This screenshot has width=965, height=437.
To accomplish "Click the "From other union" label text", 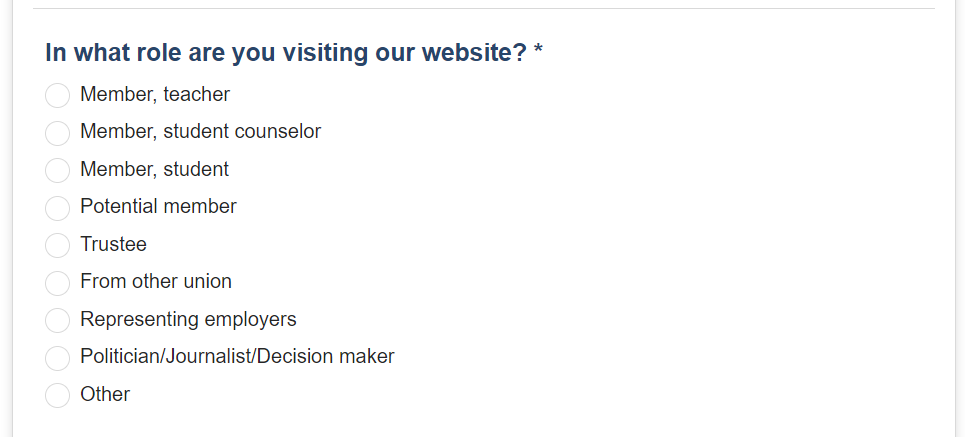I will tap(156, 281).
